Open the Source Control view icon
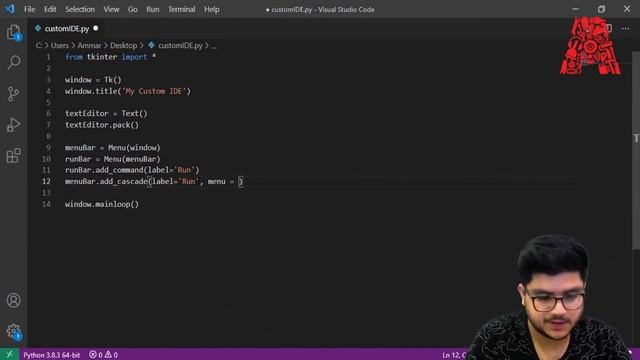 tap(13, 94)
